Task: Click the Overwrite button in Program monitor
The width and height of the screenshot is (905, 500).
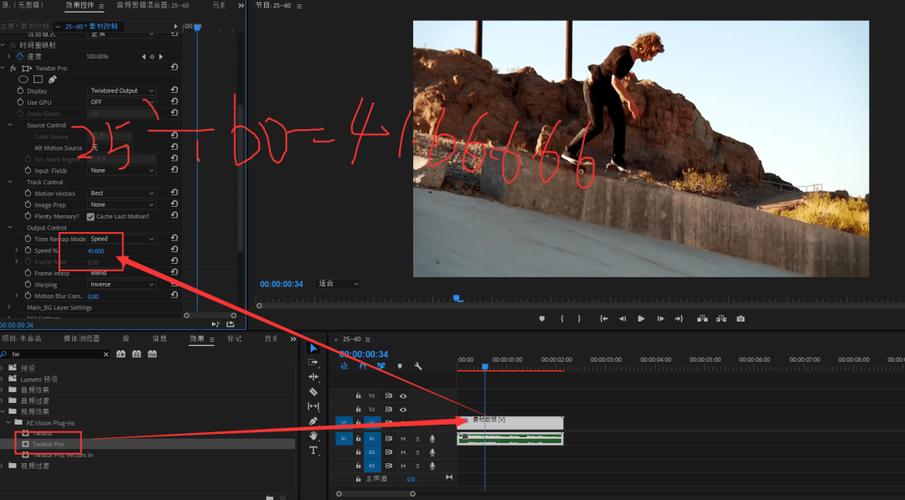Action: click(x=721, y=319)
